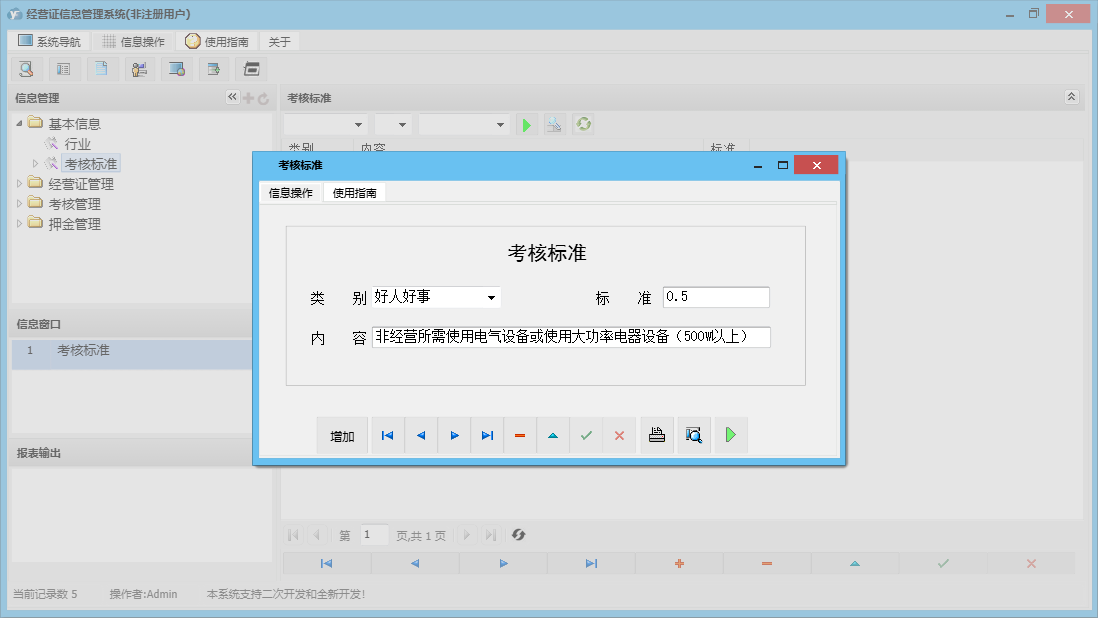Select the print preview icon in the dialog
This screenshot has width=1098, height=618.
(x=693, y=435)
